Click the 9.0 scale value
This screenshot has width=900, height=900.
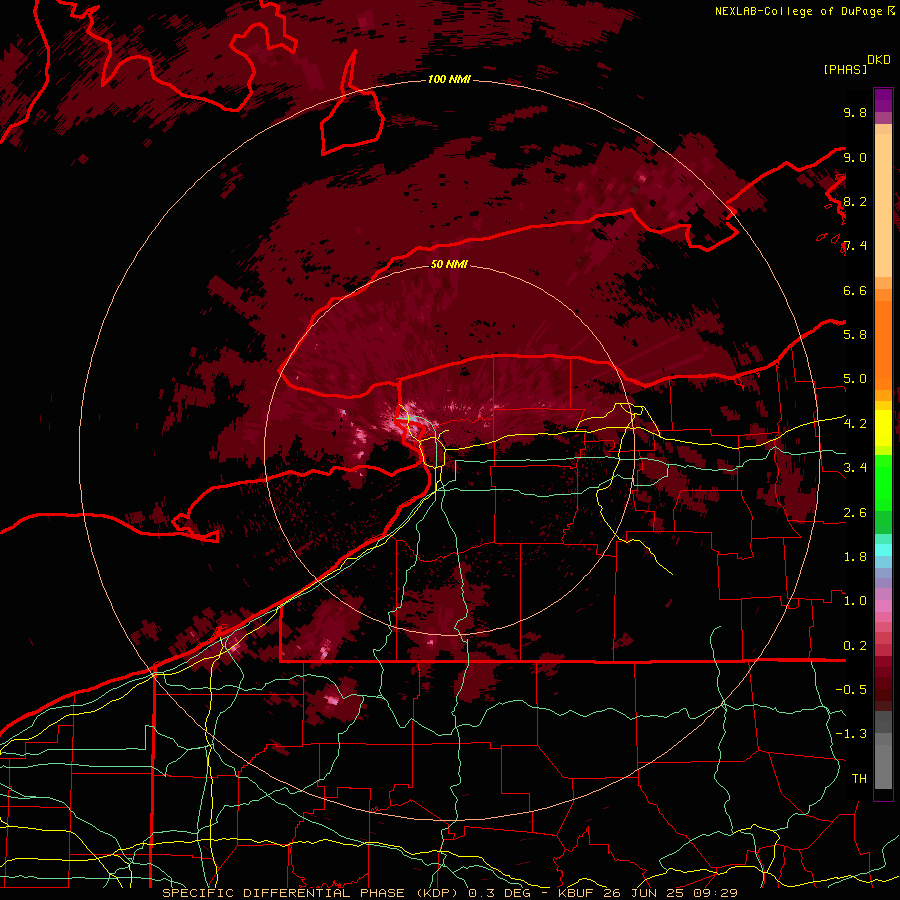pos(855,157)
